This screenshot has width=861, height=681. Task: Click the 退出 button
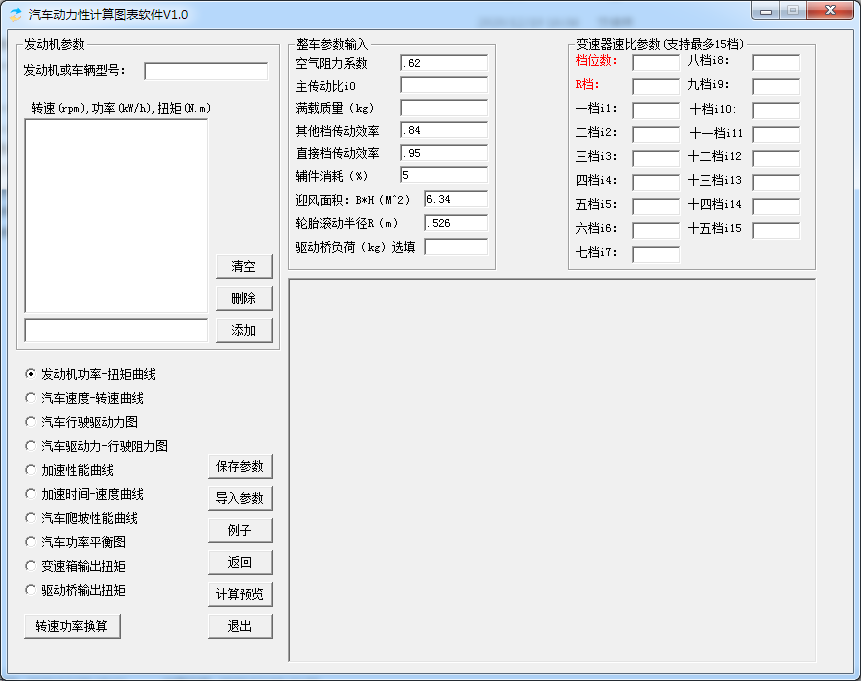click(x=240, y=626)
